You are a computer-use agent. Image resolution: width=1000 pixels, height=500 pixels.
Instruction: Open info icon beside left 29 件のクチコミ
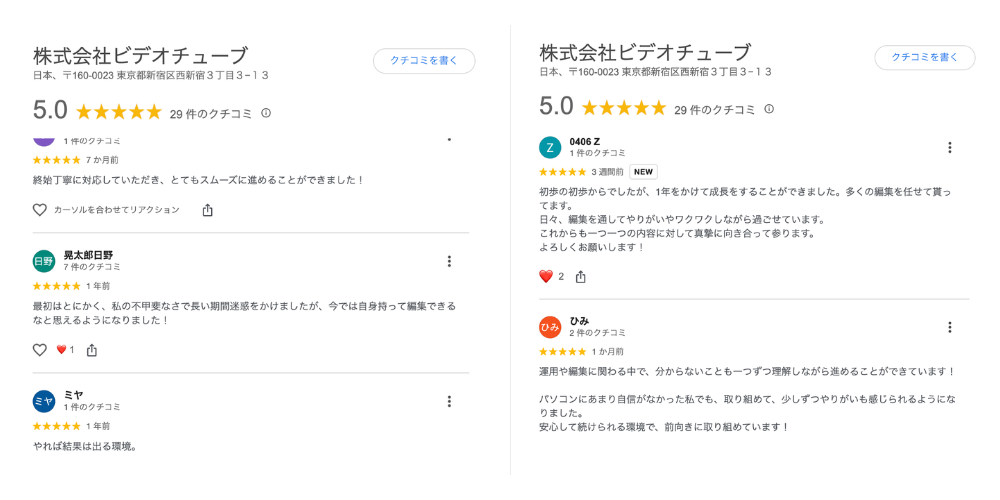267,113
